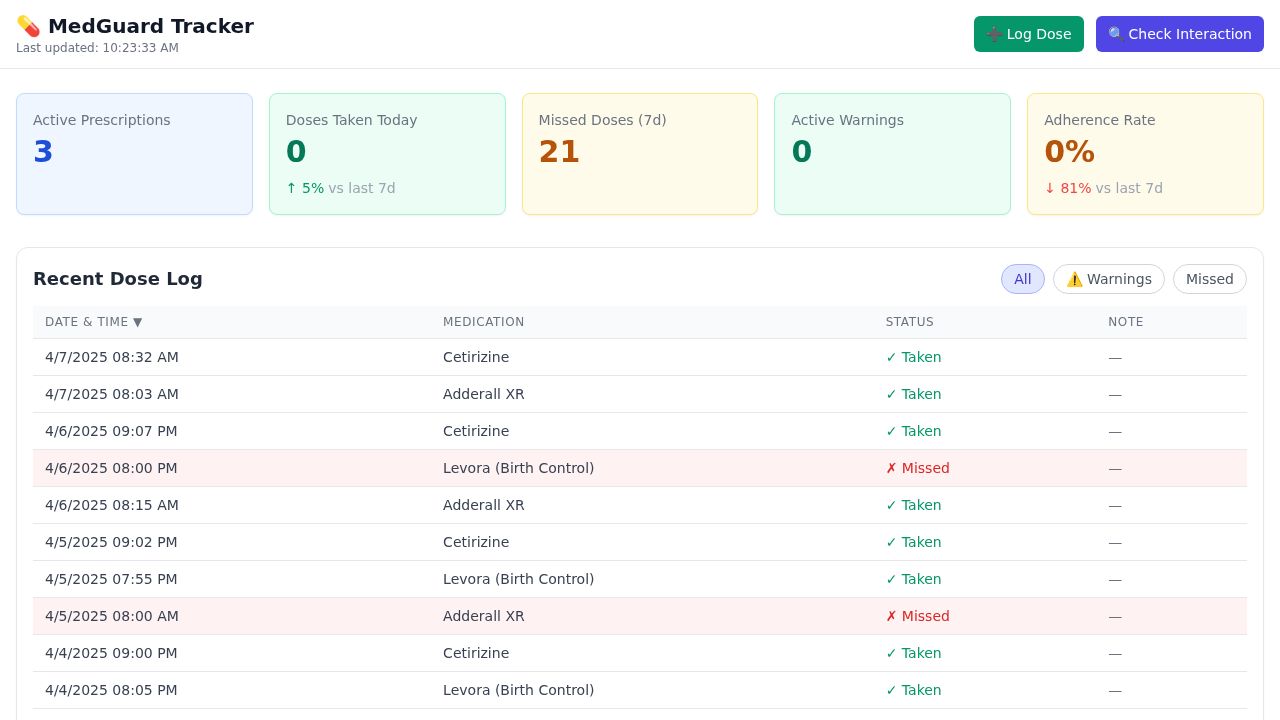Open the Check Interaction button
This screenshot has width=1280, height=720.
click(x=1180, y=34)
